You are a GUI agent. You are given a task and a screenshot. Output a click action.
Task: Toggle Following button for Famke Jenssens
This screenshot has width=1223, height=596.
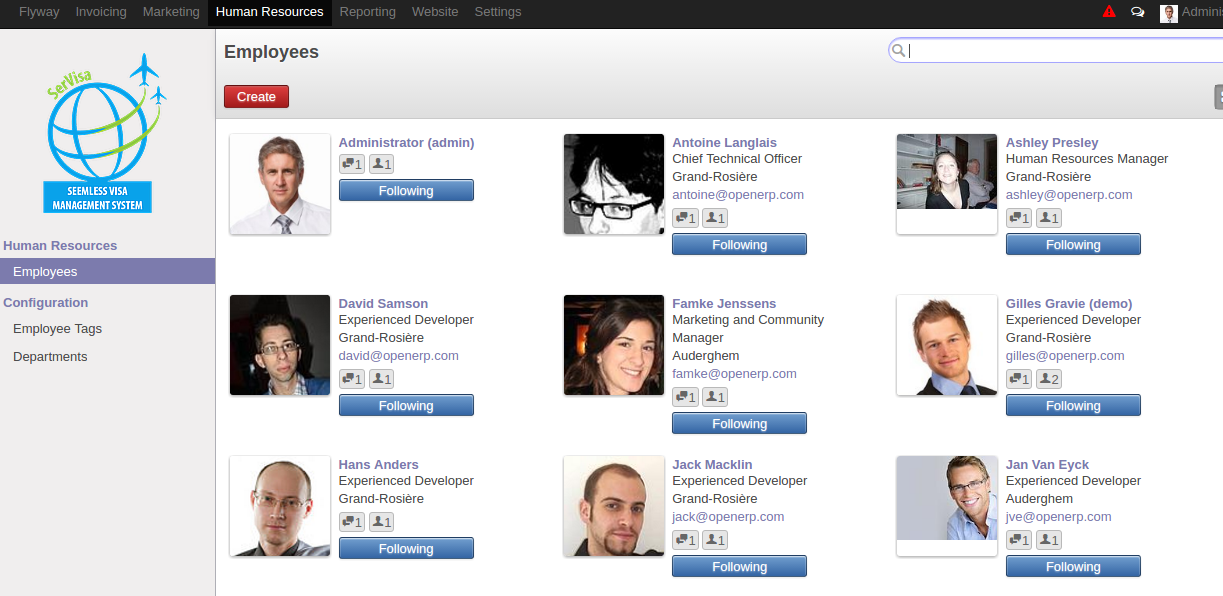coord(739,424)
